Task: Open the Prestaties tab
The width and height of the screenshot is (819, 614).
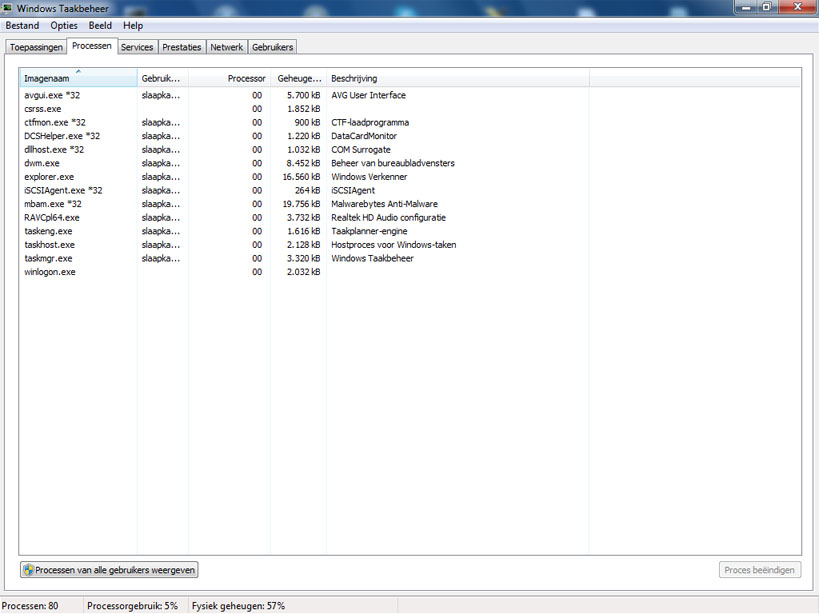Action: 182,47
